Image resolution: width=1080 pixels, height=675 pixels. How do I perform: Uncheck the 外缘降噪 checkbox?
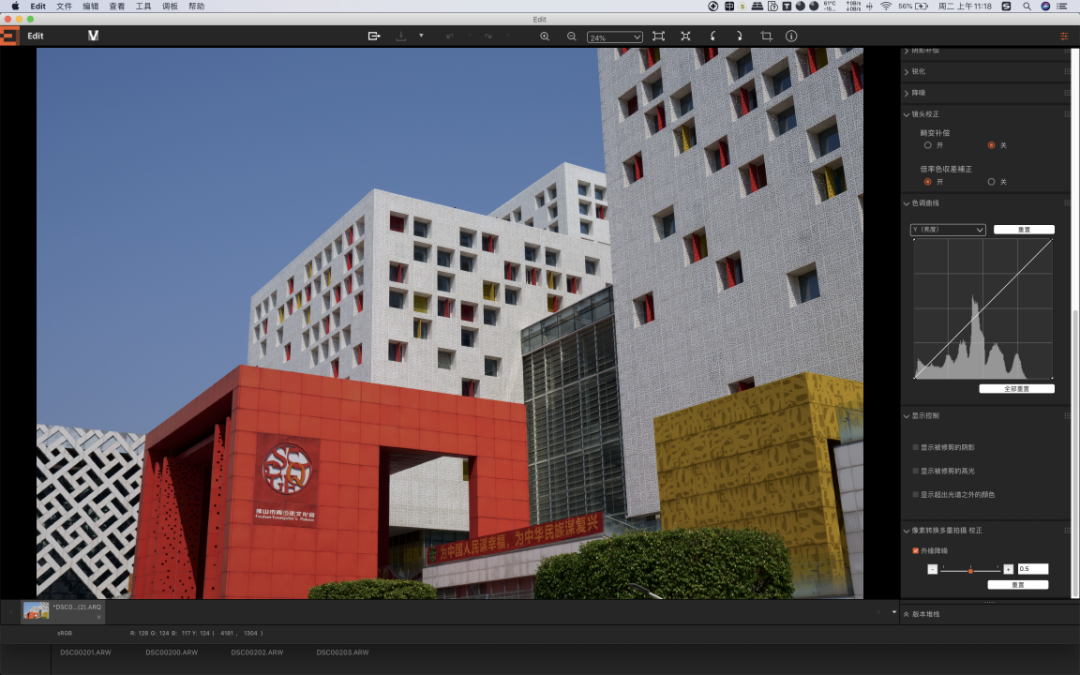[x=915, y=551]
